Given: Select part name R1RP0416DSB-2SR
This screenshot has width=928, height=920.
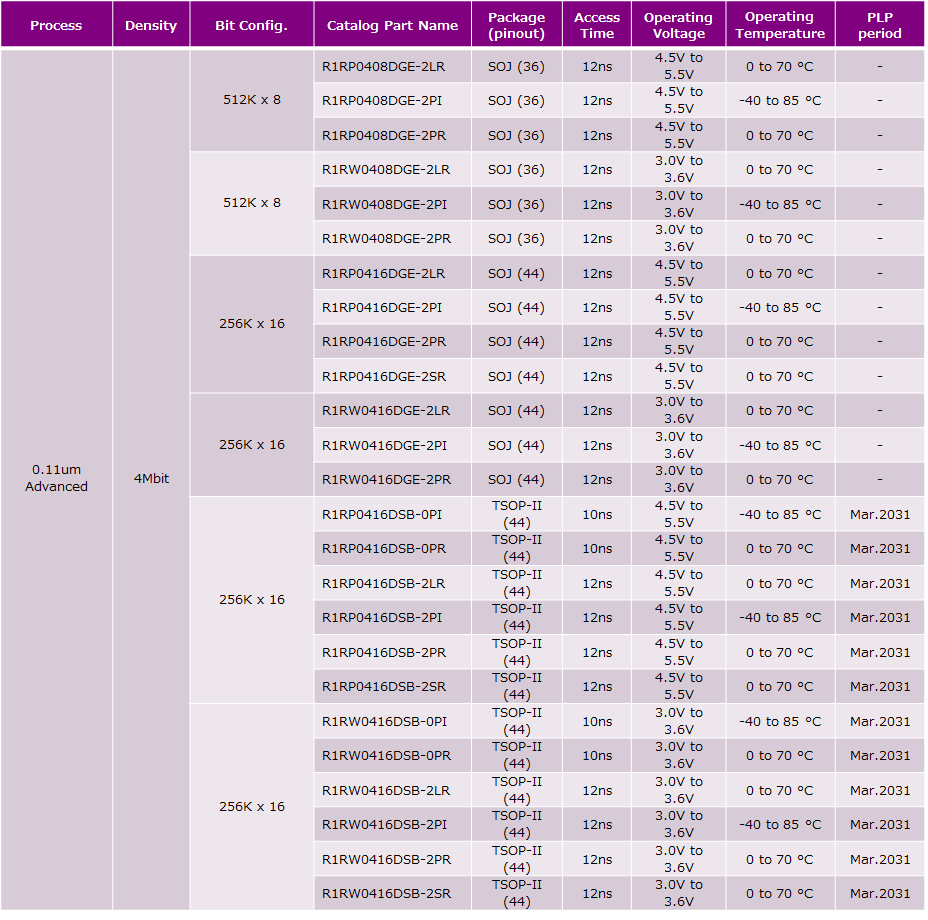Looking at the screenshot, I should pyautogui.click(x=384, y=687).
